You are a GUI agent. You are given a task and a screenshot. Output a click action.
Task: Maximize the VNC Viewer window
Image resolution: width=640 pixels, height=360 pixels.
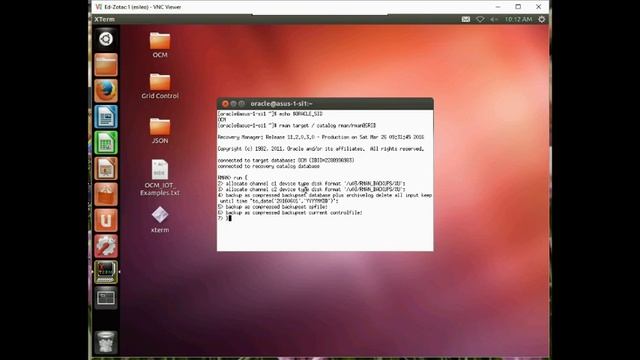[518, 7]
